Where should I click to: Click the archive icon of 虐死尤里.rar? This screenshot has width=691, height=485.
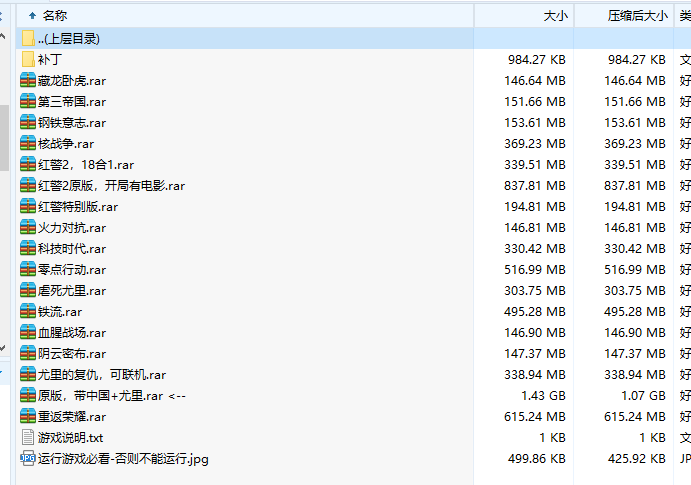click(28, 290)
